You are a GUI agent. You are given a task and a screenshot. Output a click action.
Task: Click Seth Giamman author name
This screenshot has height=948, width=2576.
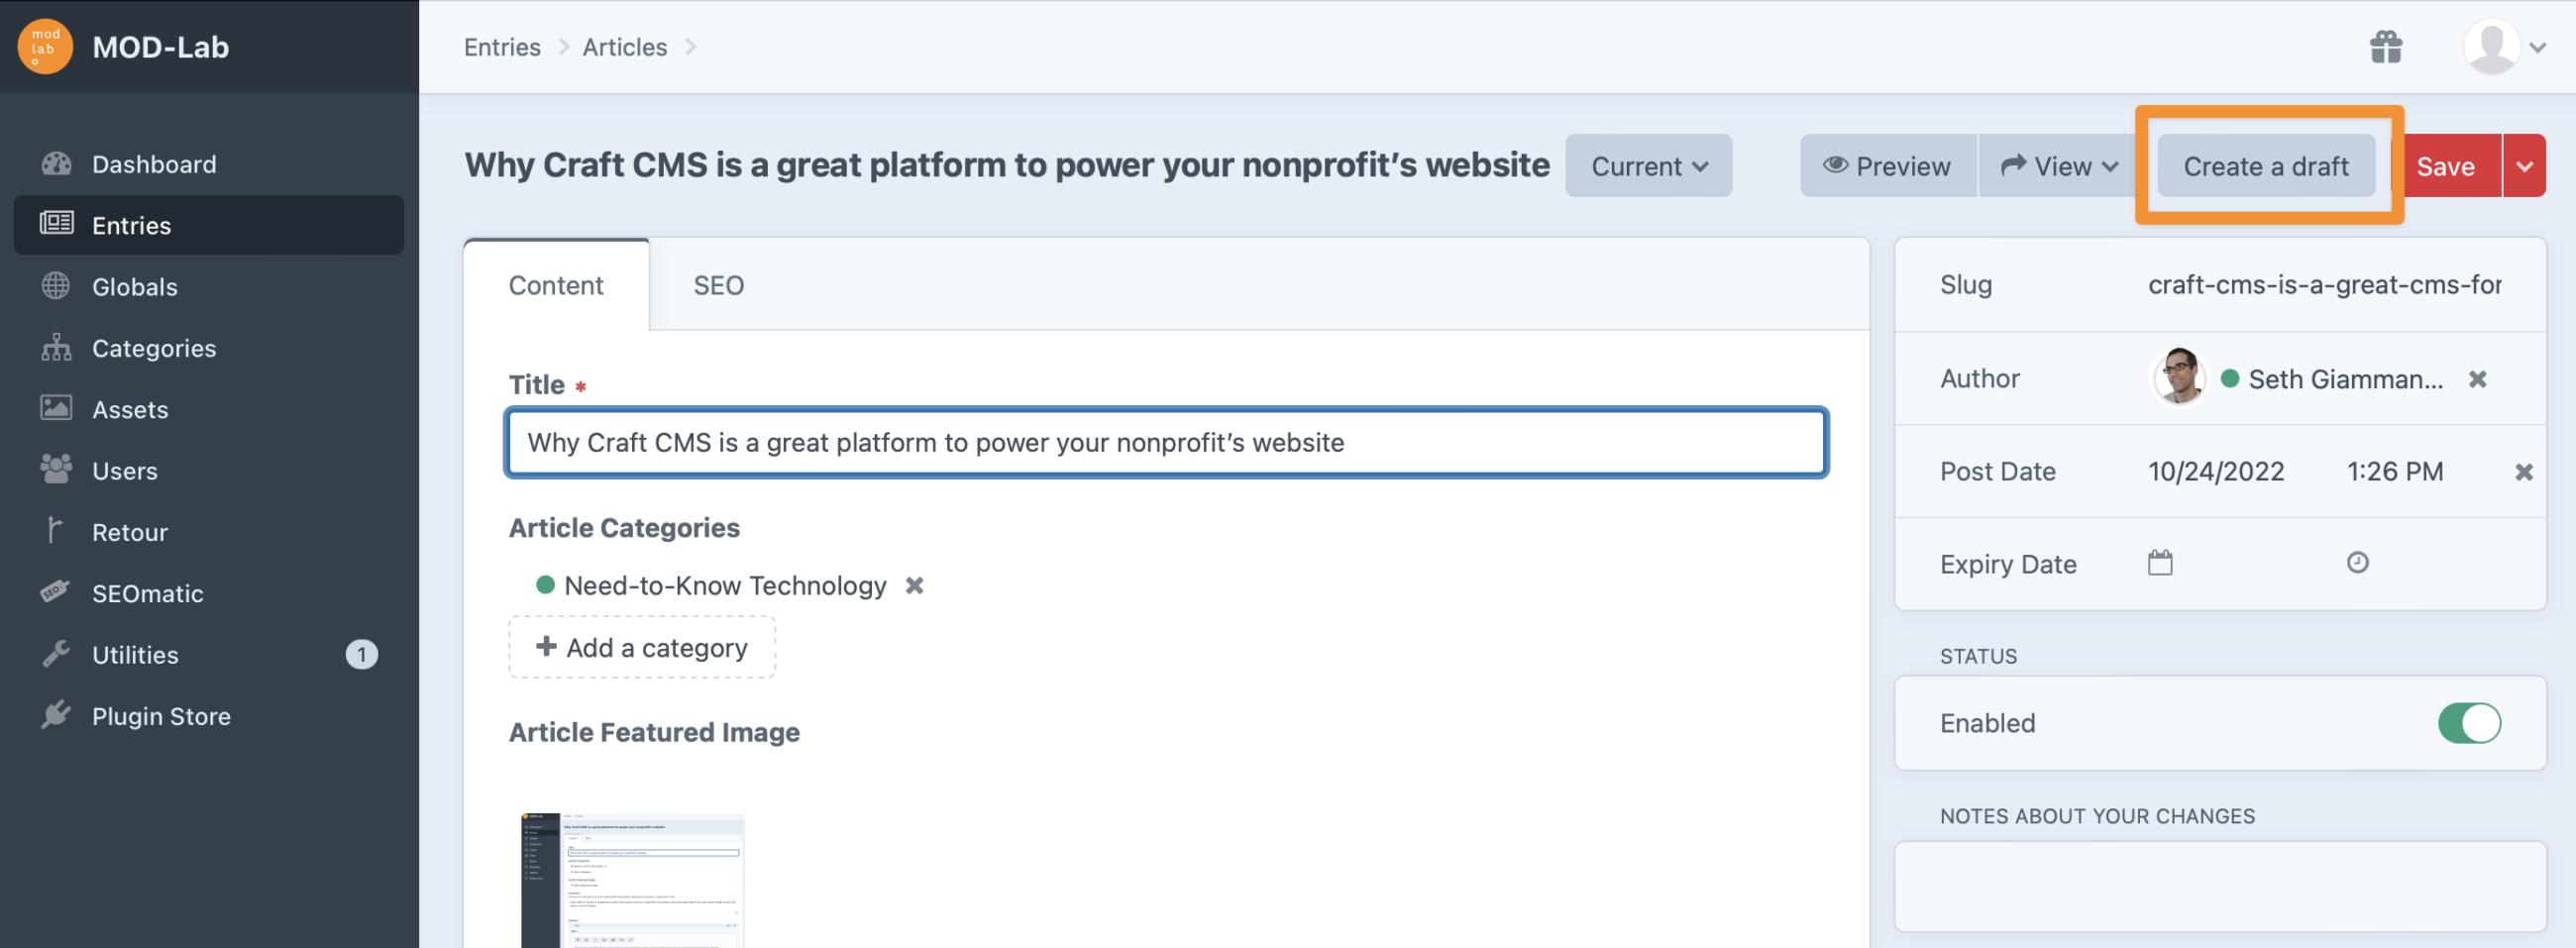coord(2345,379)
